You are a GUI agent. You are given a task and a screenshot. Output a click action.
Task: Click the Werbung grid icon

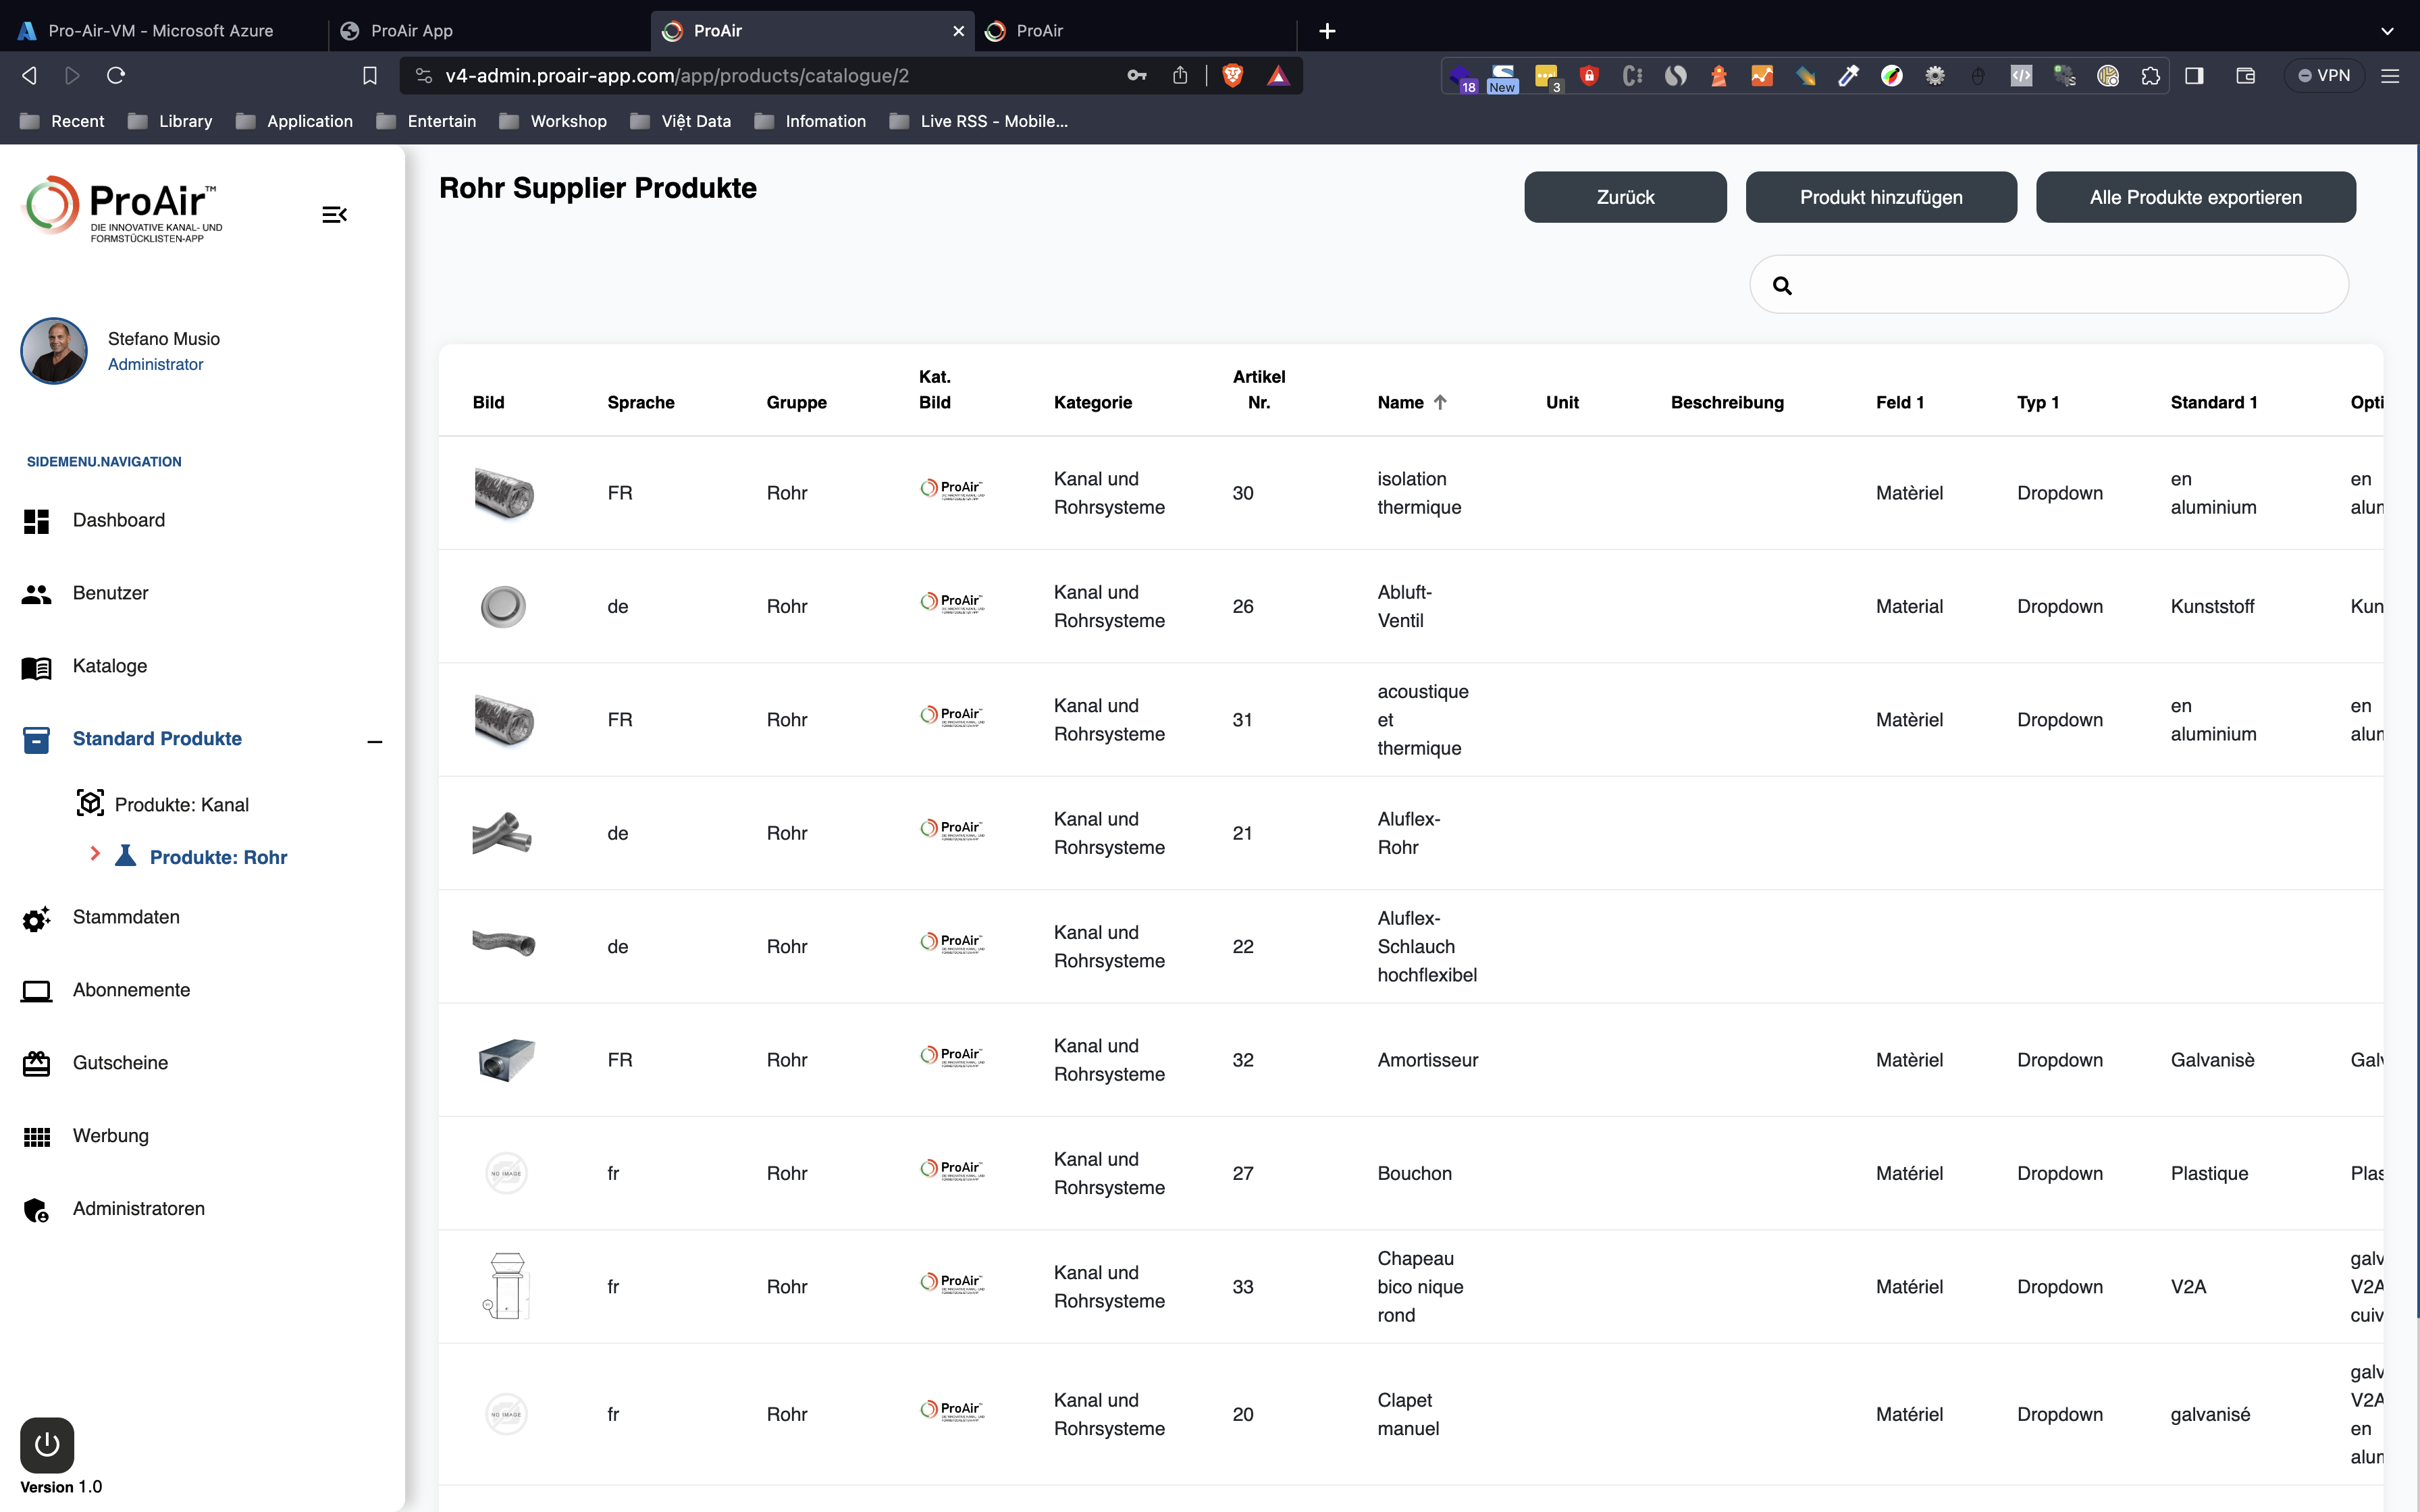pyautogui.click(x=36, y=1137)
